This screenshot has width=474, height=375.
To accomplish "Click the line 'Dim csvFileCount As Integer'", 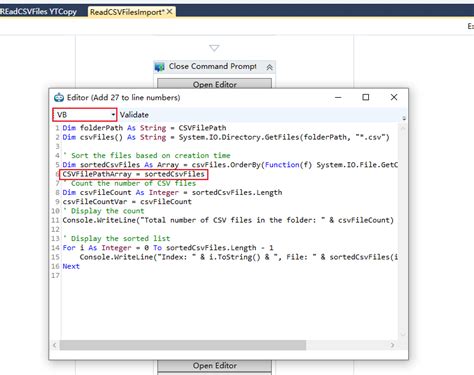I will (172, 193).
